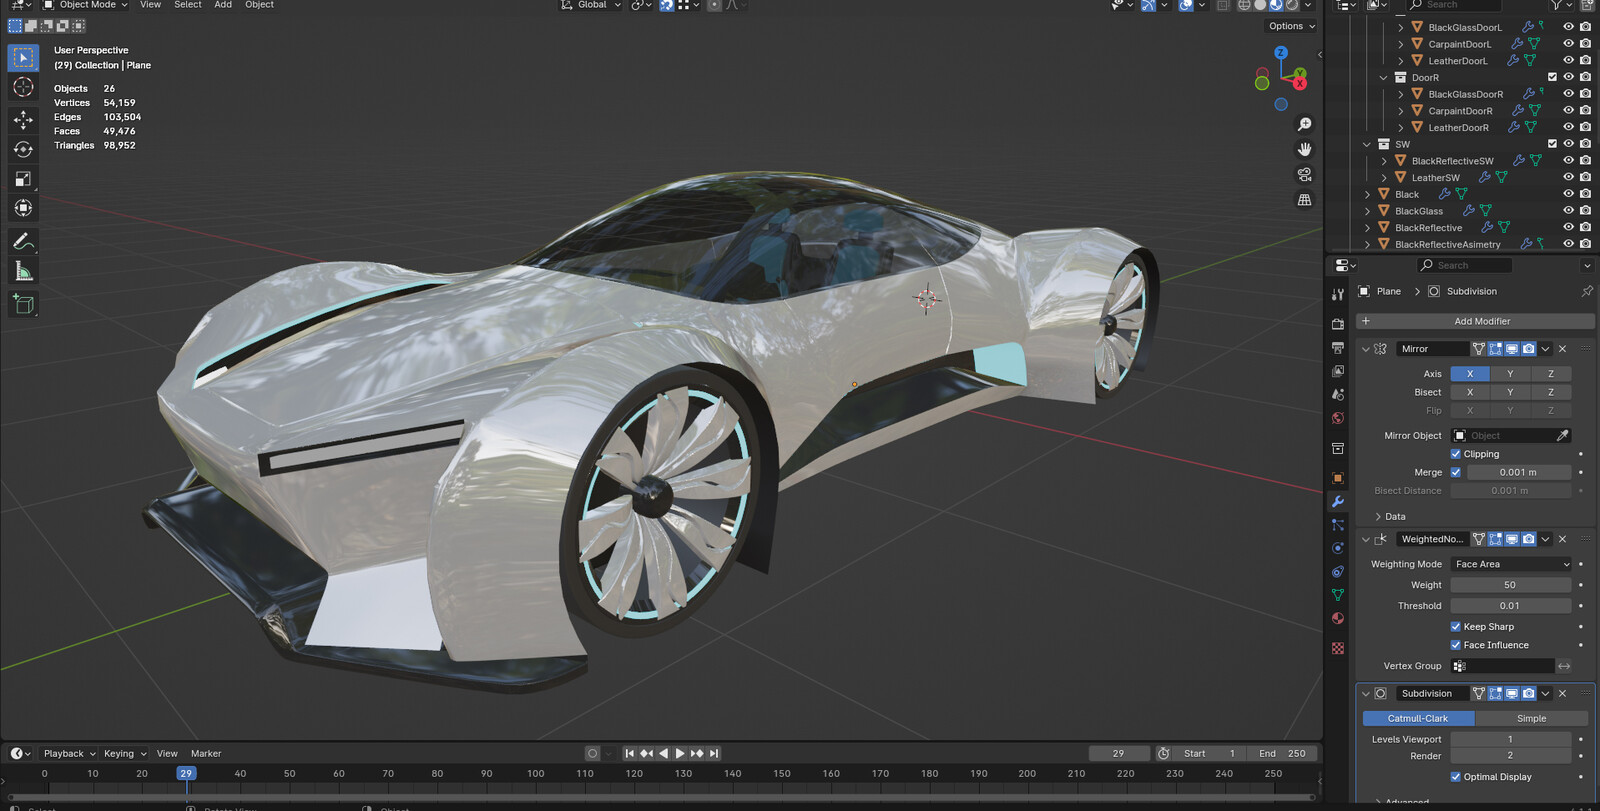Collapse the SW collection in outliner
The height and width of the screenshot is (811, 1600).
(x=1367, y=144)
